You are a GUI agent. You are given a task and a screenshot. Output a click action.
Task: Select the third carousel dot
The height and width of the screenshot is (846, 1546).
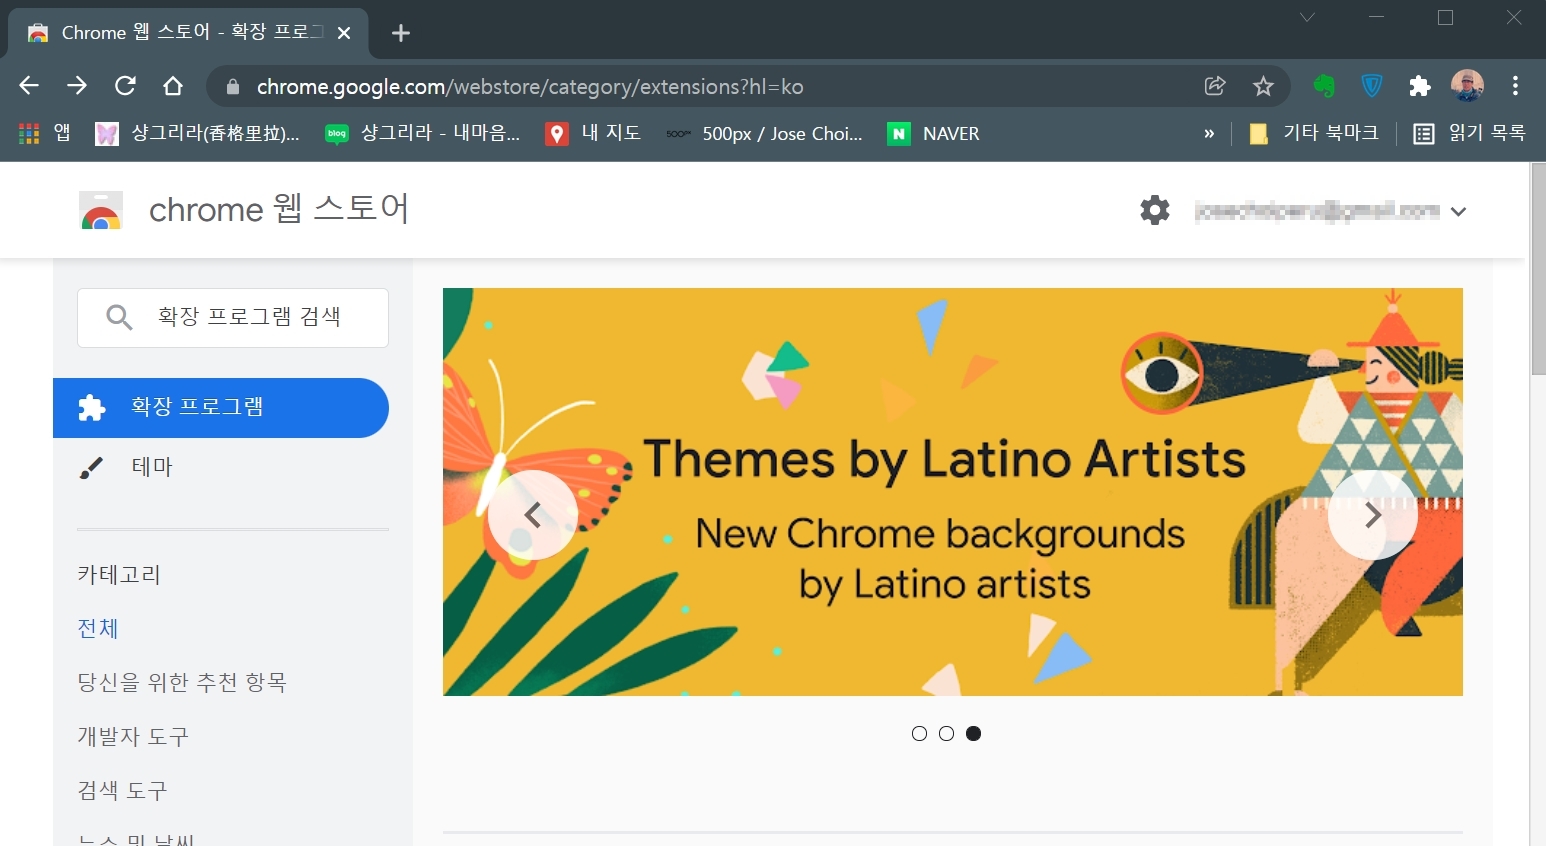pyautogui.click(x=973, y=733)
